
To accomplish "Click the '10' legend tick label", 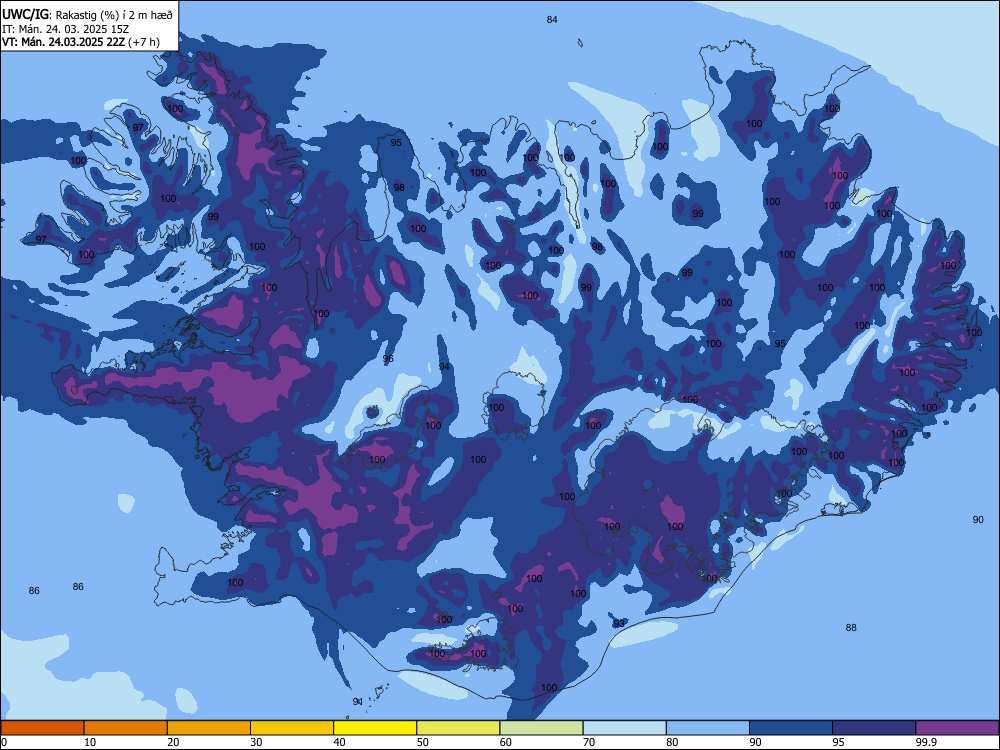I will 90,742.
